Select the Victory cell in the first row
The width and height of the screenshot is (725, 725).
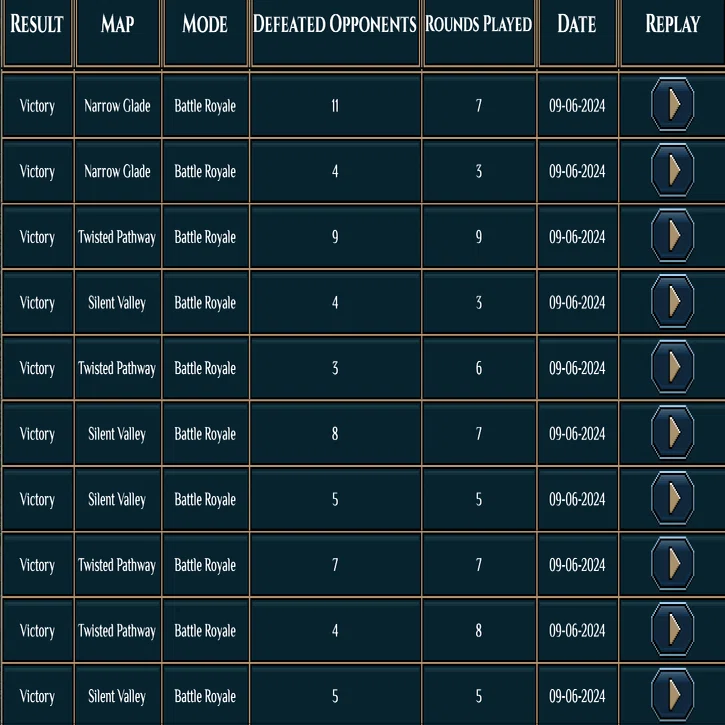click(37, 105)
